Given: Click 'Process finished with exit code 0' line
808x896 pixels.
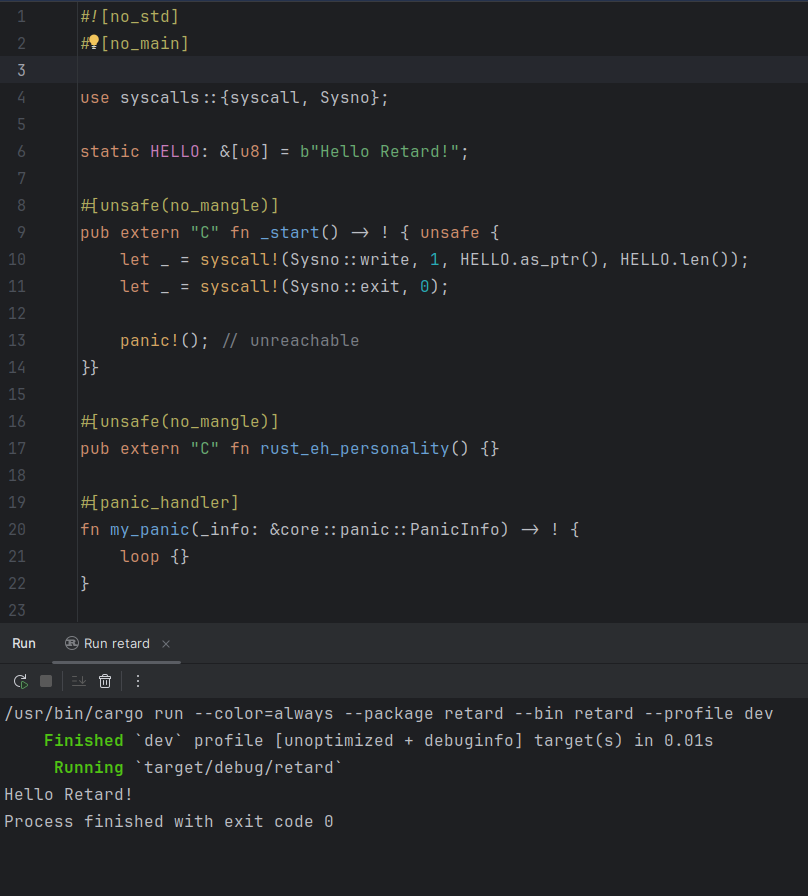Looking at the screenshot, I should (169, 822).
